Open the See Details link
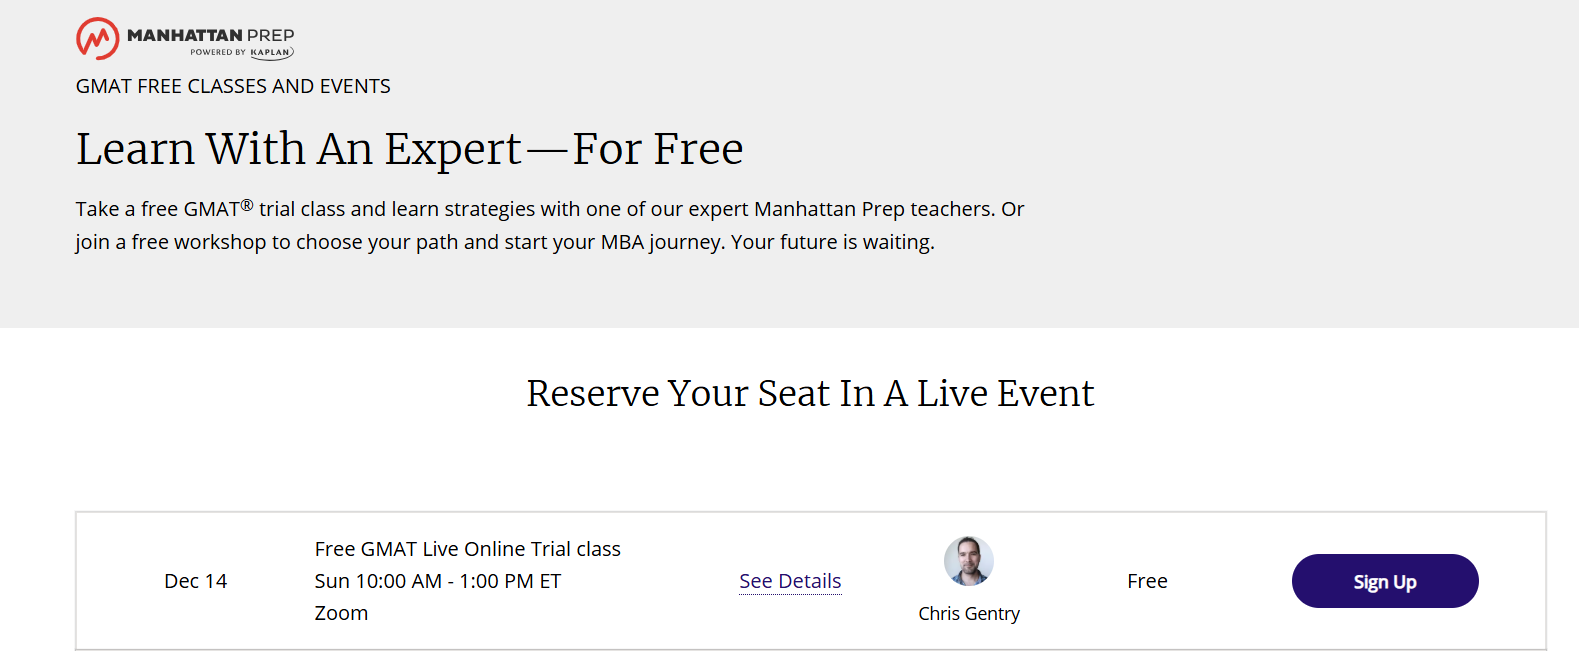 [x=790, y=581]
